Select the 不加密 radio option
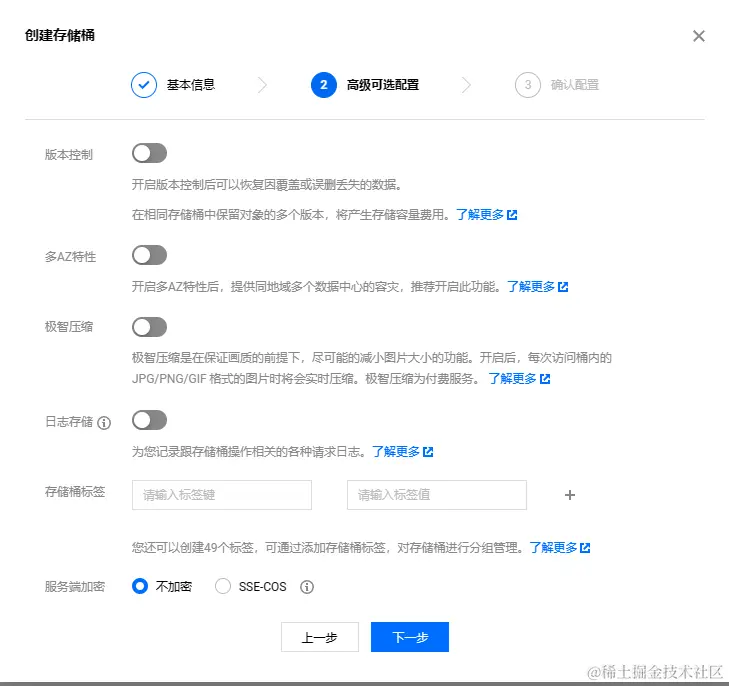 tap(140, 586)
